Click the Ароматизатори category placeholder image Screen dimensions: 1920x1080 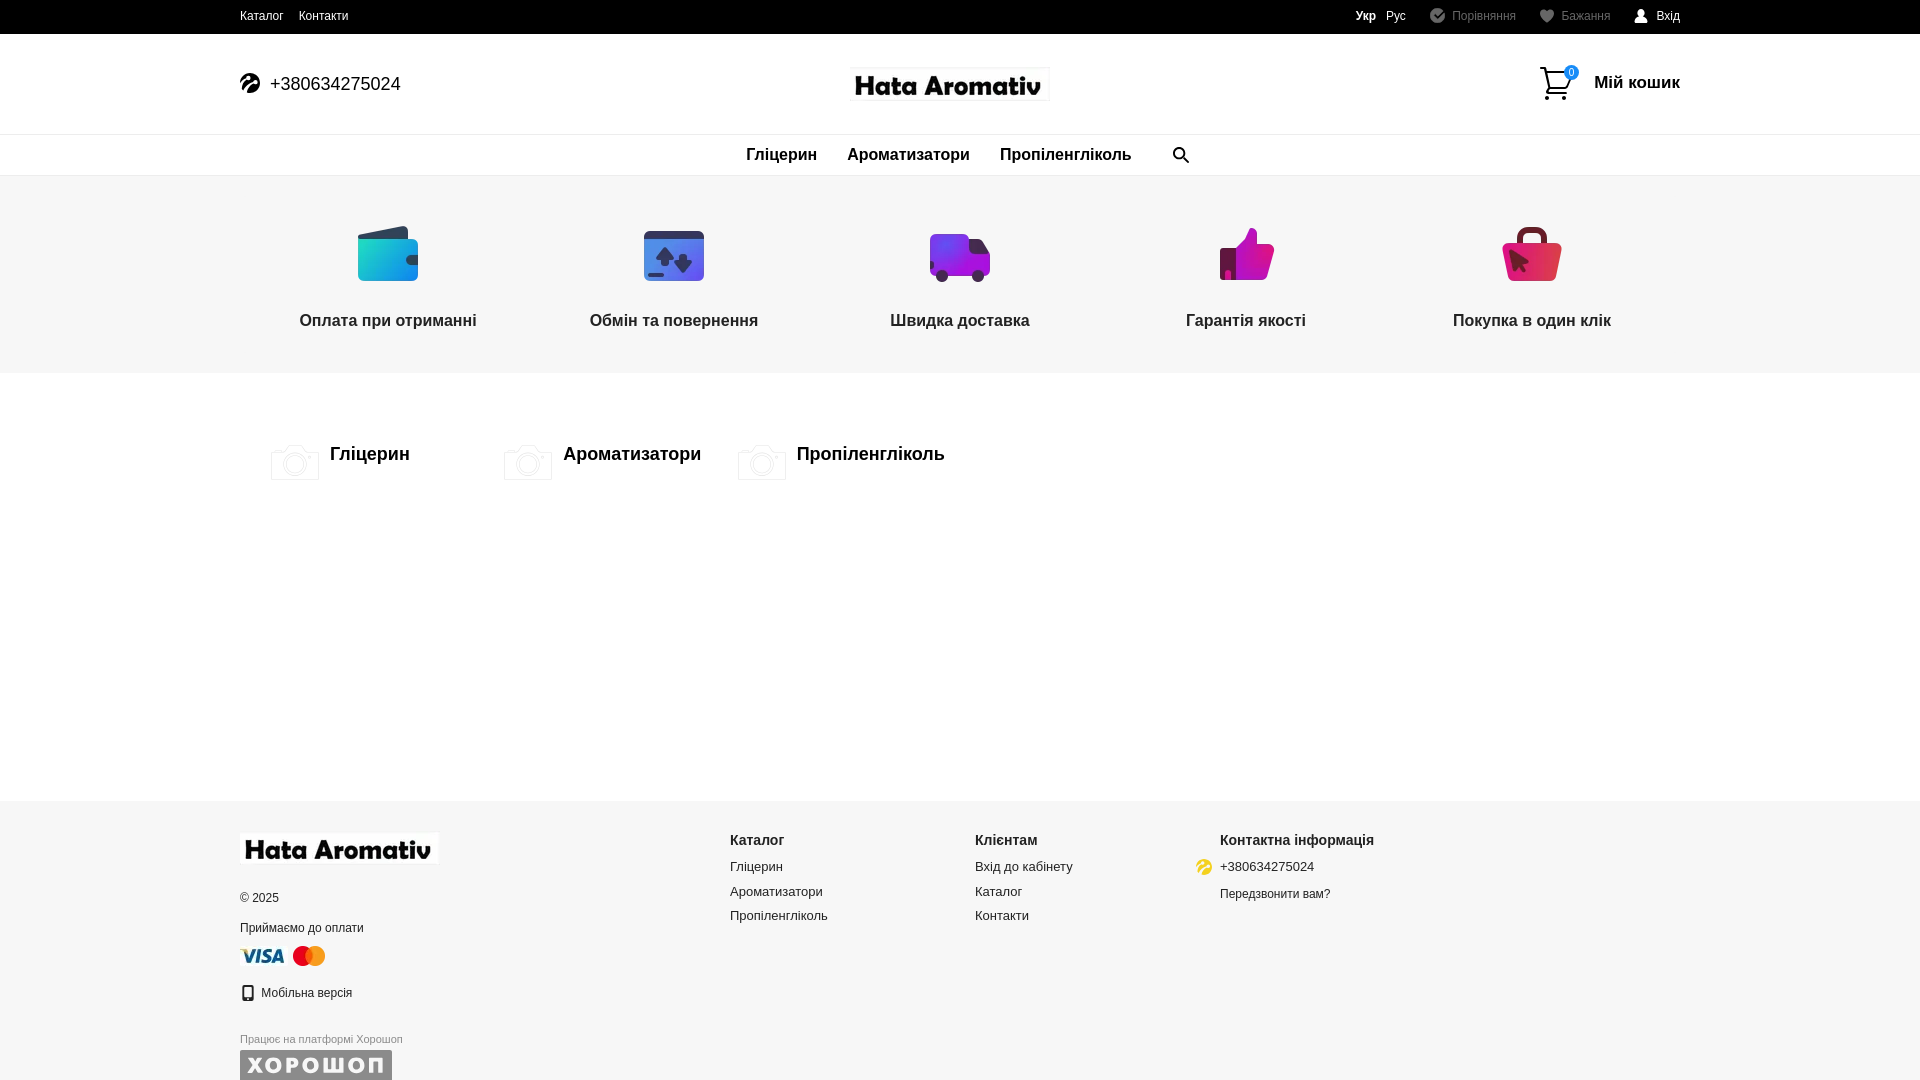click(x=528, y=462)
